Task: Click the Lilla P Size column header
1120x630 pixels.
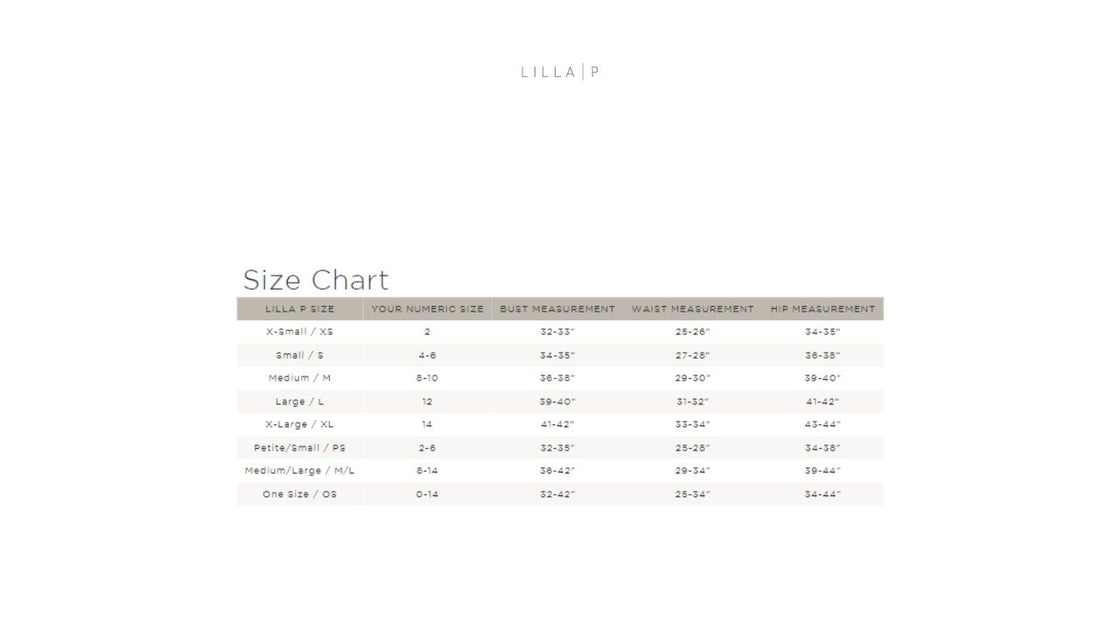Action: tap(300, 309)
